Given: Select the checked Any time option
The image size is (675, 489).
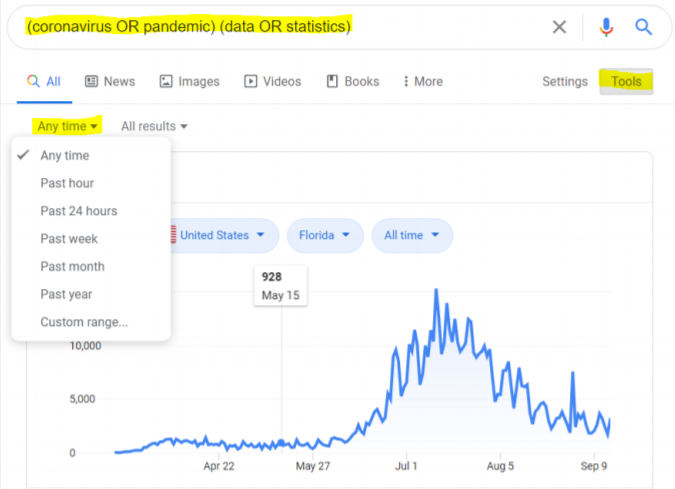Looking at the screenshot, I should pyautogui.click(x=65, y=155).
